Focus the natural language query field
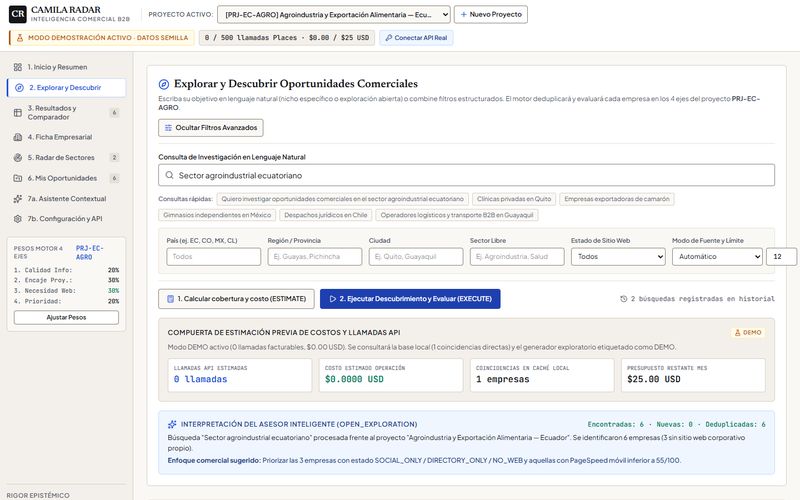This screenshot has height=500, width=800. (466, 175)
